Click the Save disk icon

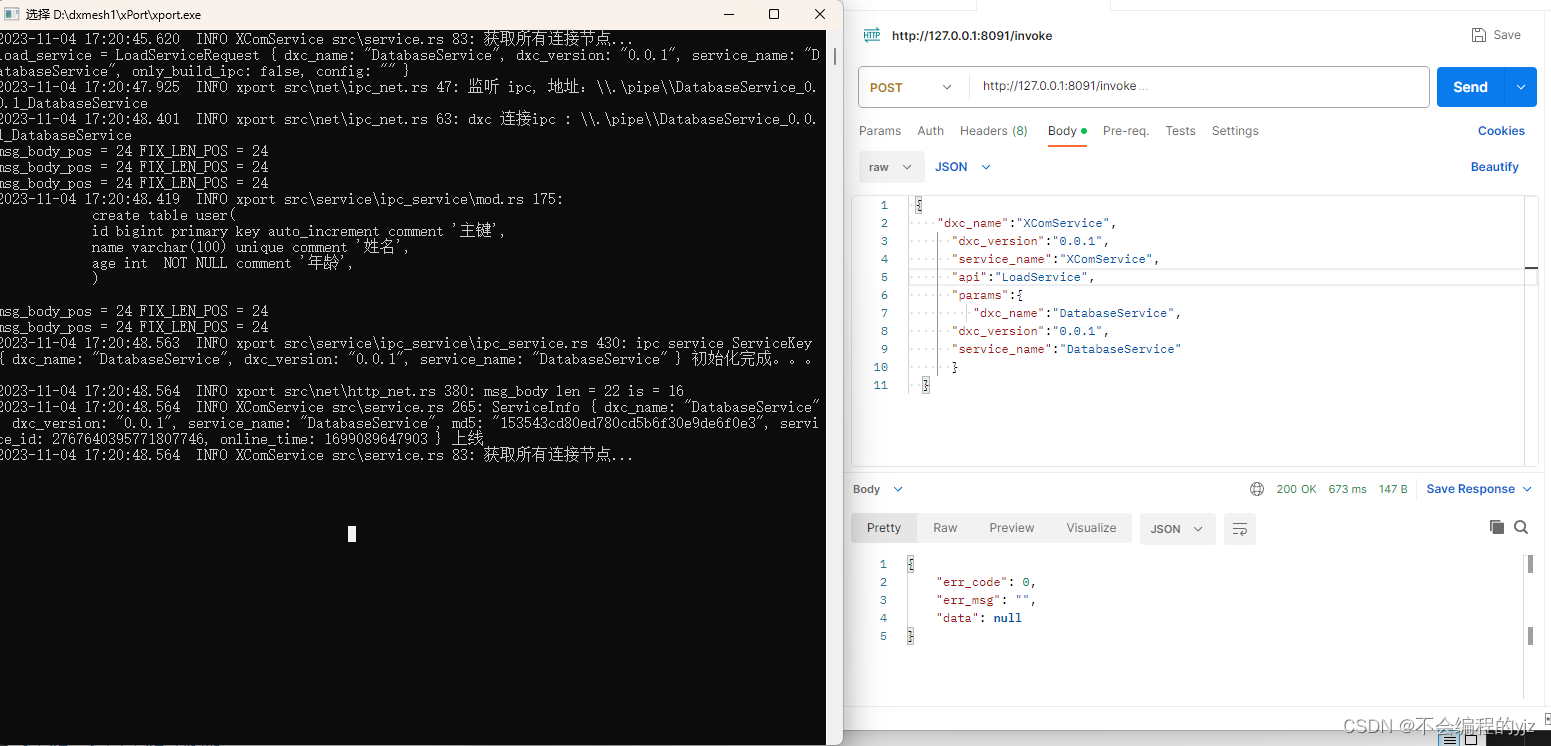coord(1479,35)
